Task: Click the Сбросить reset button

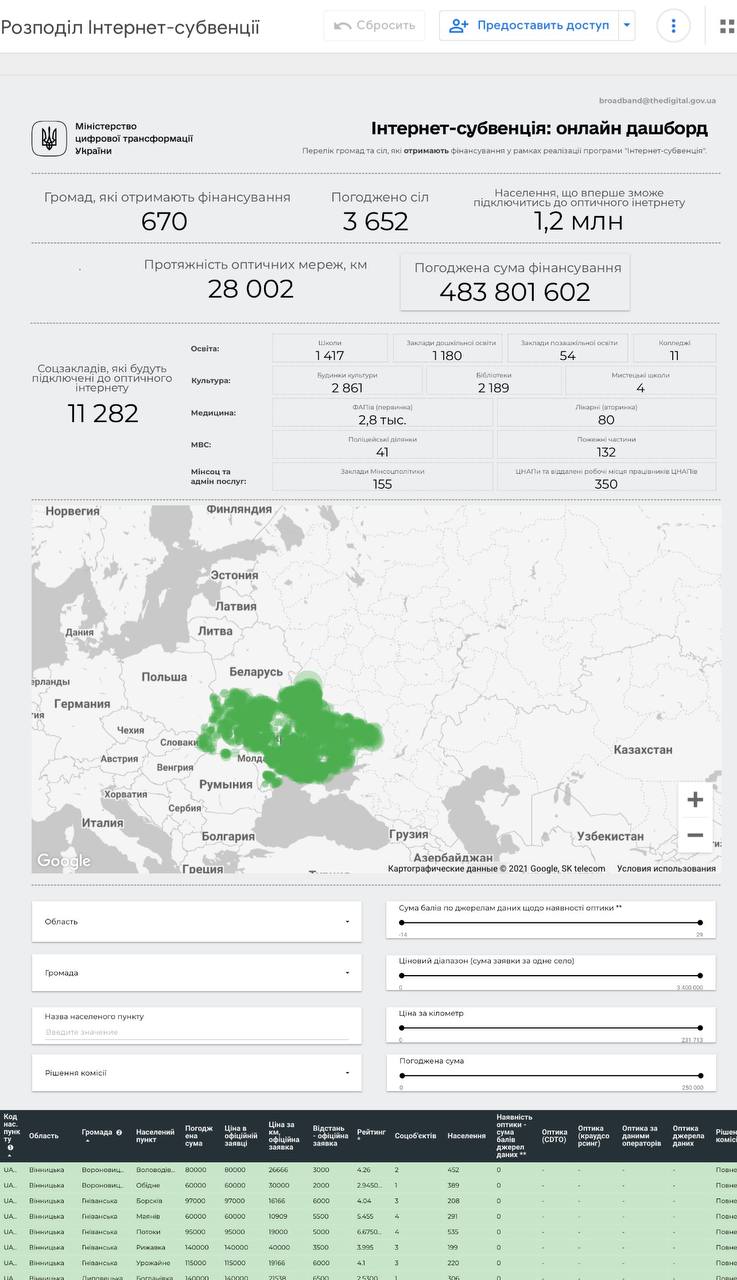Action: (374, 26)
